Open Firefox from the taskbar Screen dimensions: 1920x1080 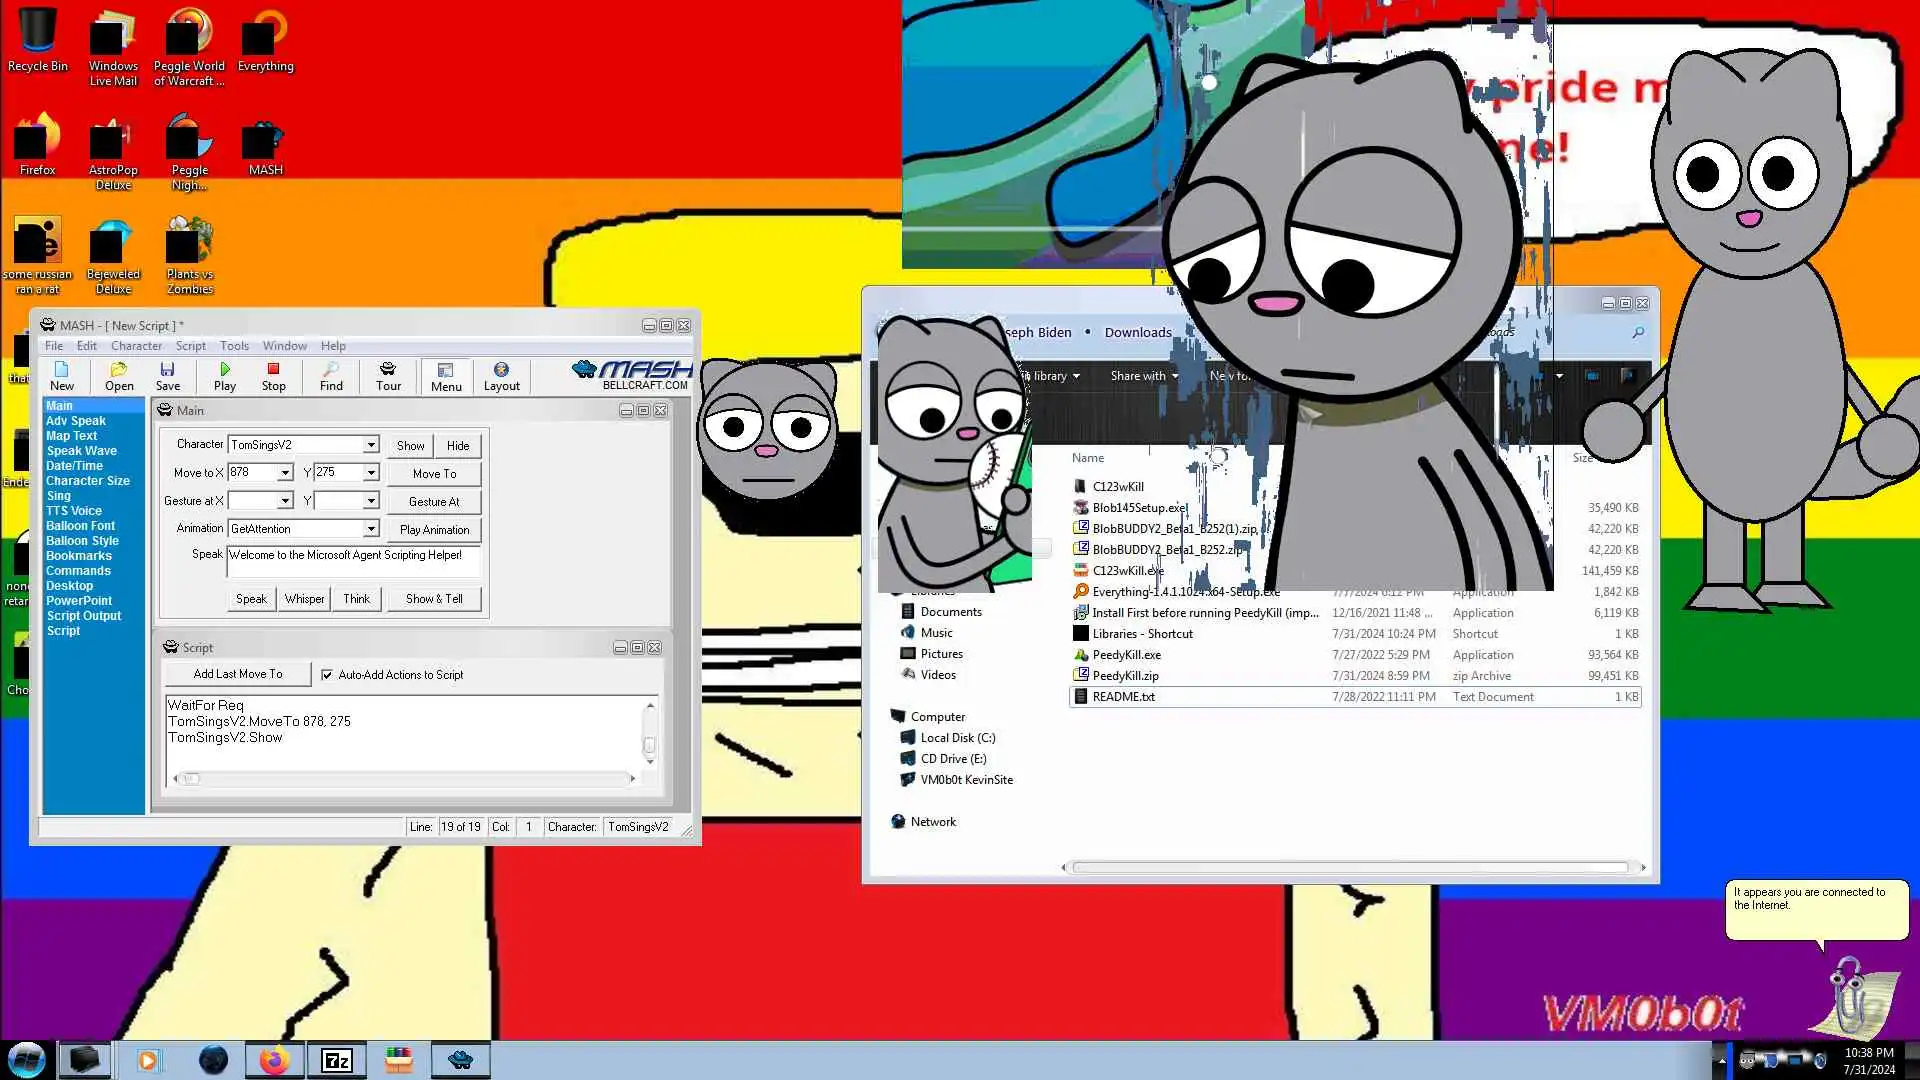click(x=274, y=1060)
